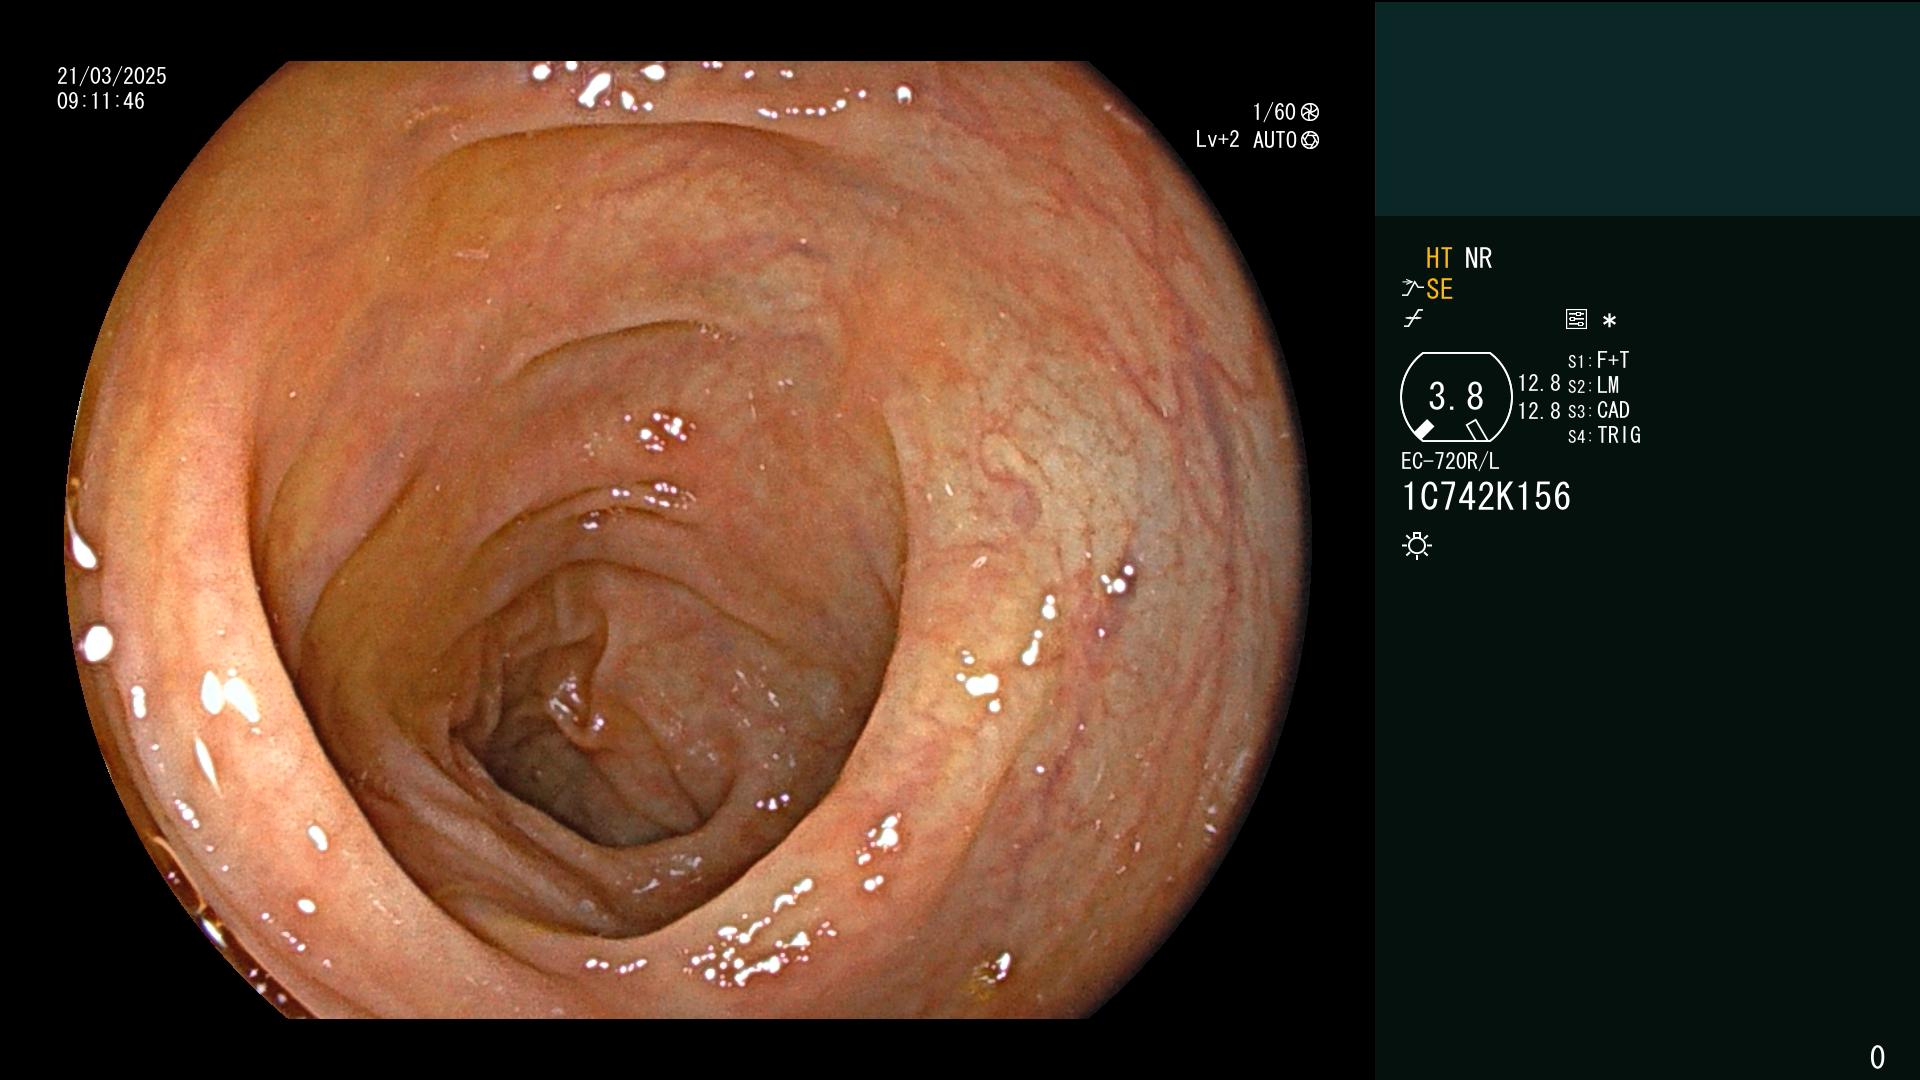Click the scope tip diagram showing 3.8
This screenshot has height=1080, width=1920.
1456,397
